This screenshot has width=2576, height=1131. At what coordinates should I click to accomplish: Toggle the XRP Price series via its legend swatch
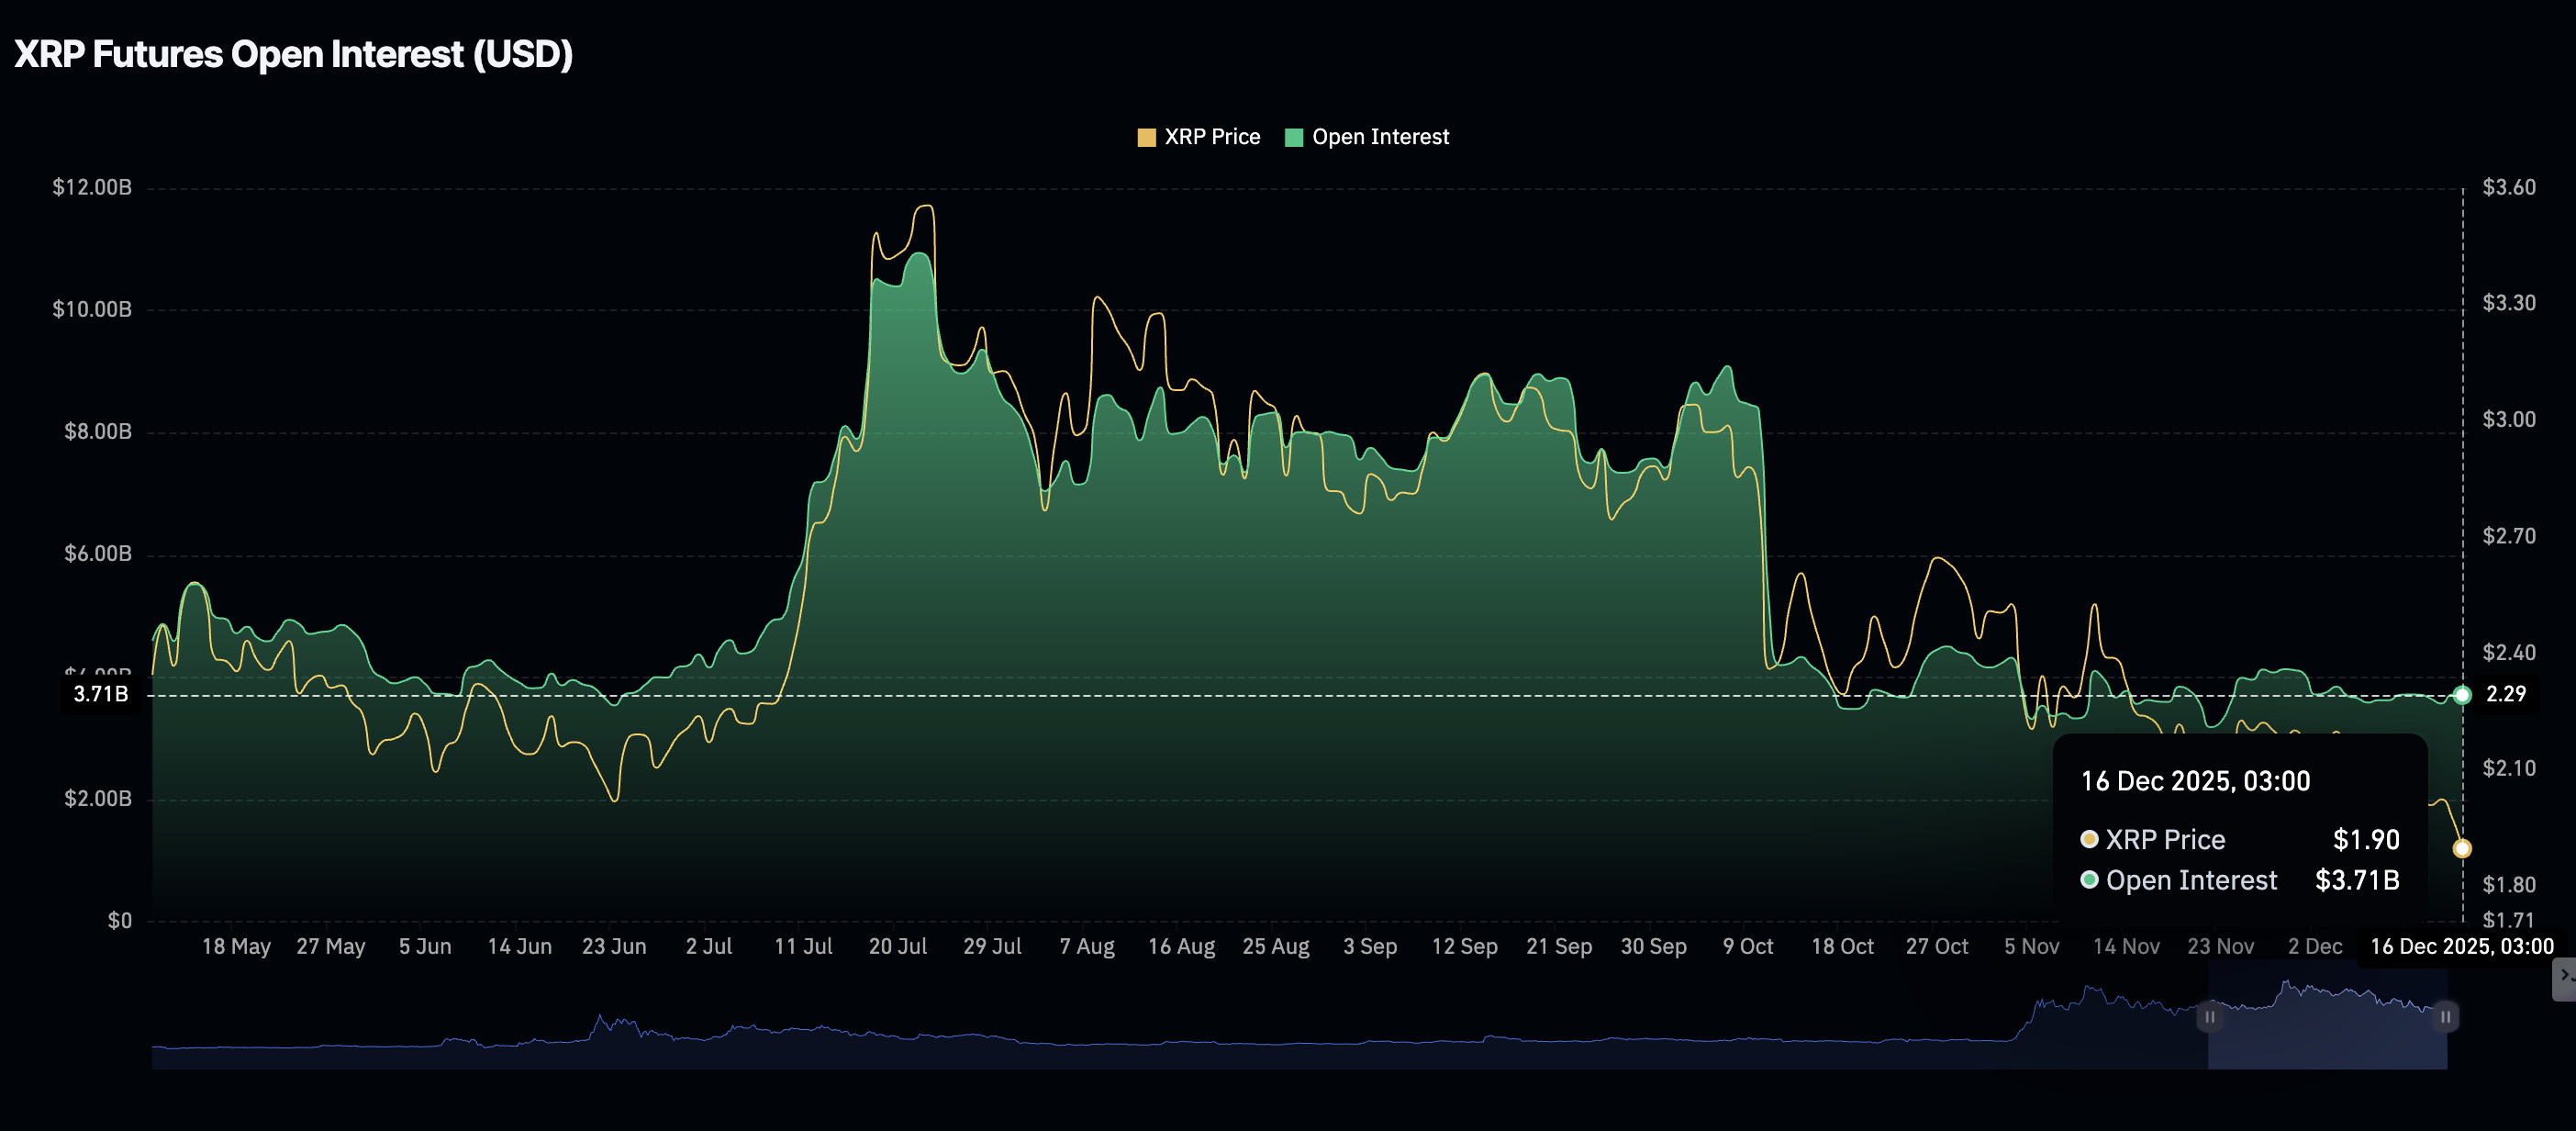(x=1145, y=136)
